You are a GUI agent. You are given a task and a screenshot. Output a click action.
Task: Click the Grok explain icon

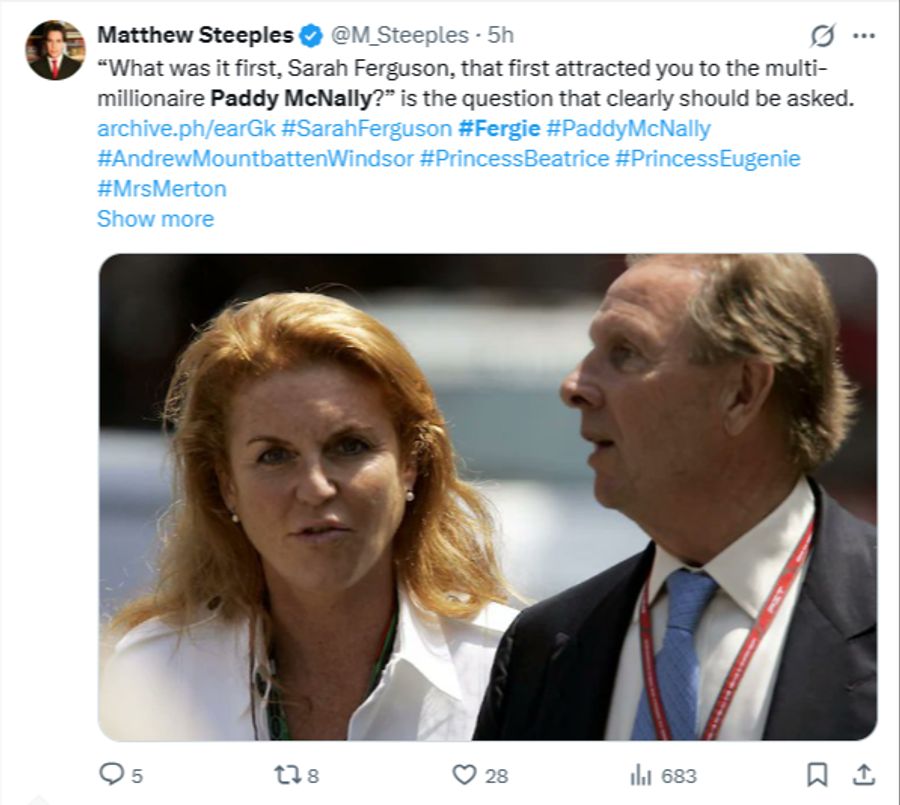click(822, 36)
